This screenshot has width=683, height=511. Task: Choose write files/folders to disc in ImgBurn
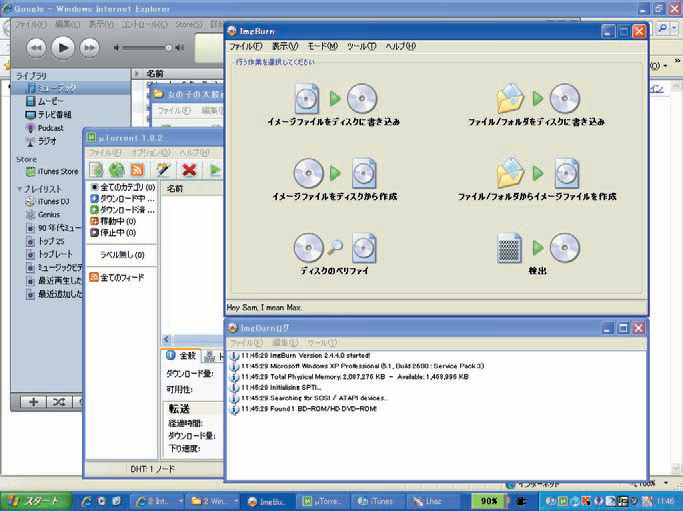(536, 105)
